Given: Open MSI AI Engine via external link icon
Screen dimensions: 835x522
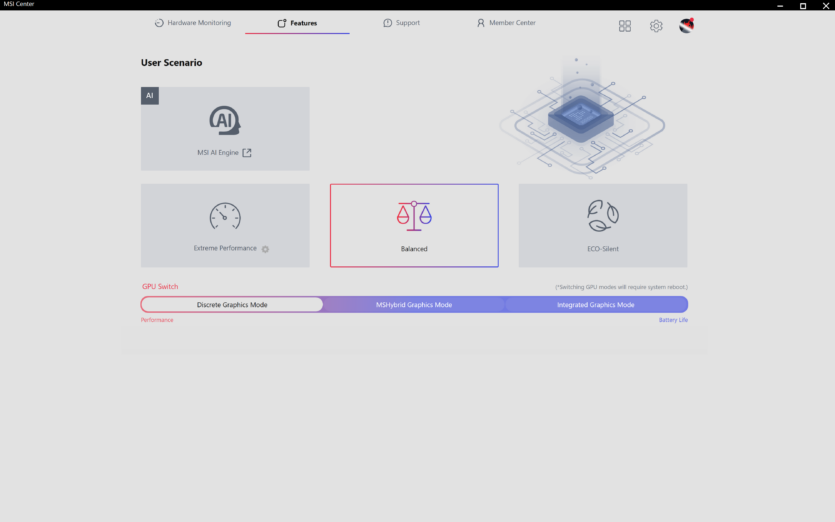Looking at the screenshot, I should [x=247, y=153].
